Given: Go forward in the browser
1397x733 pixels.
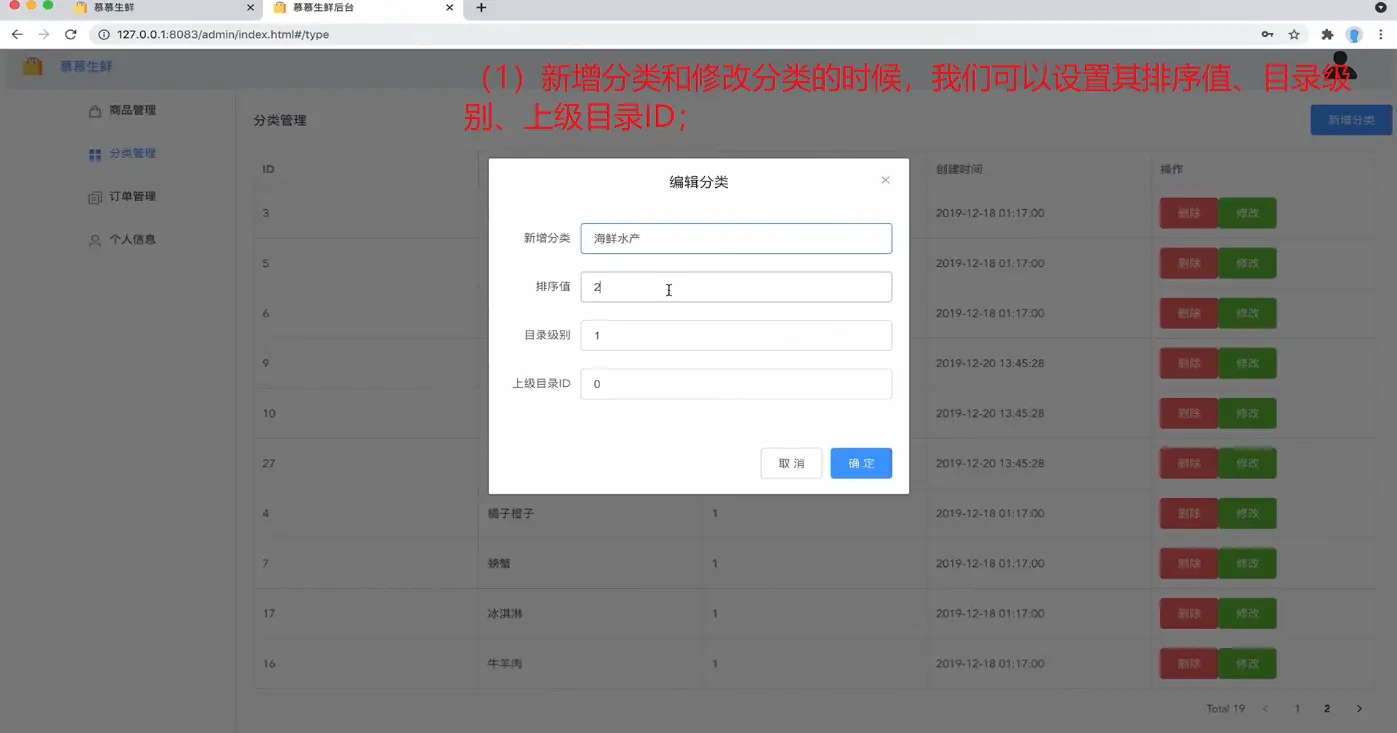Looking at the screenshot, I should click(44, 34).
